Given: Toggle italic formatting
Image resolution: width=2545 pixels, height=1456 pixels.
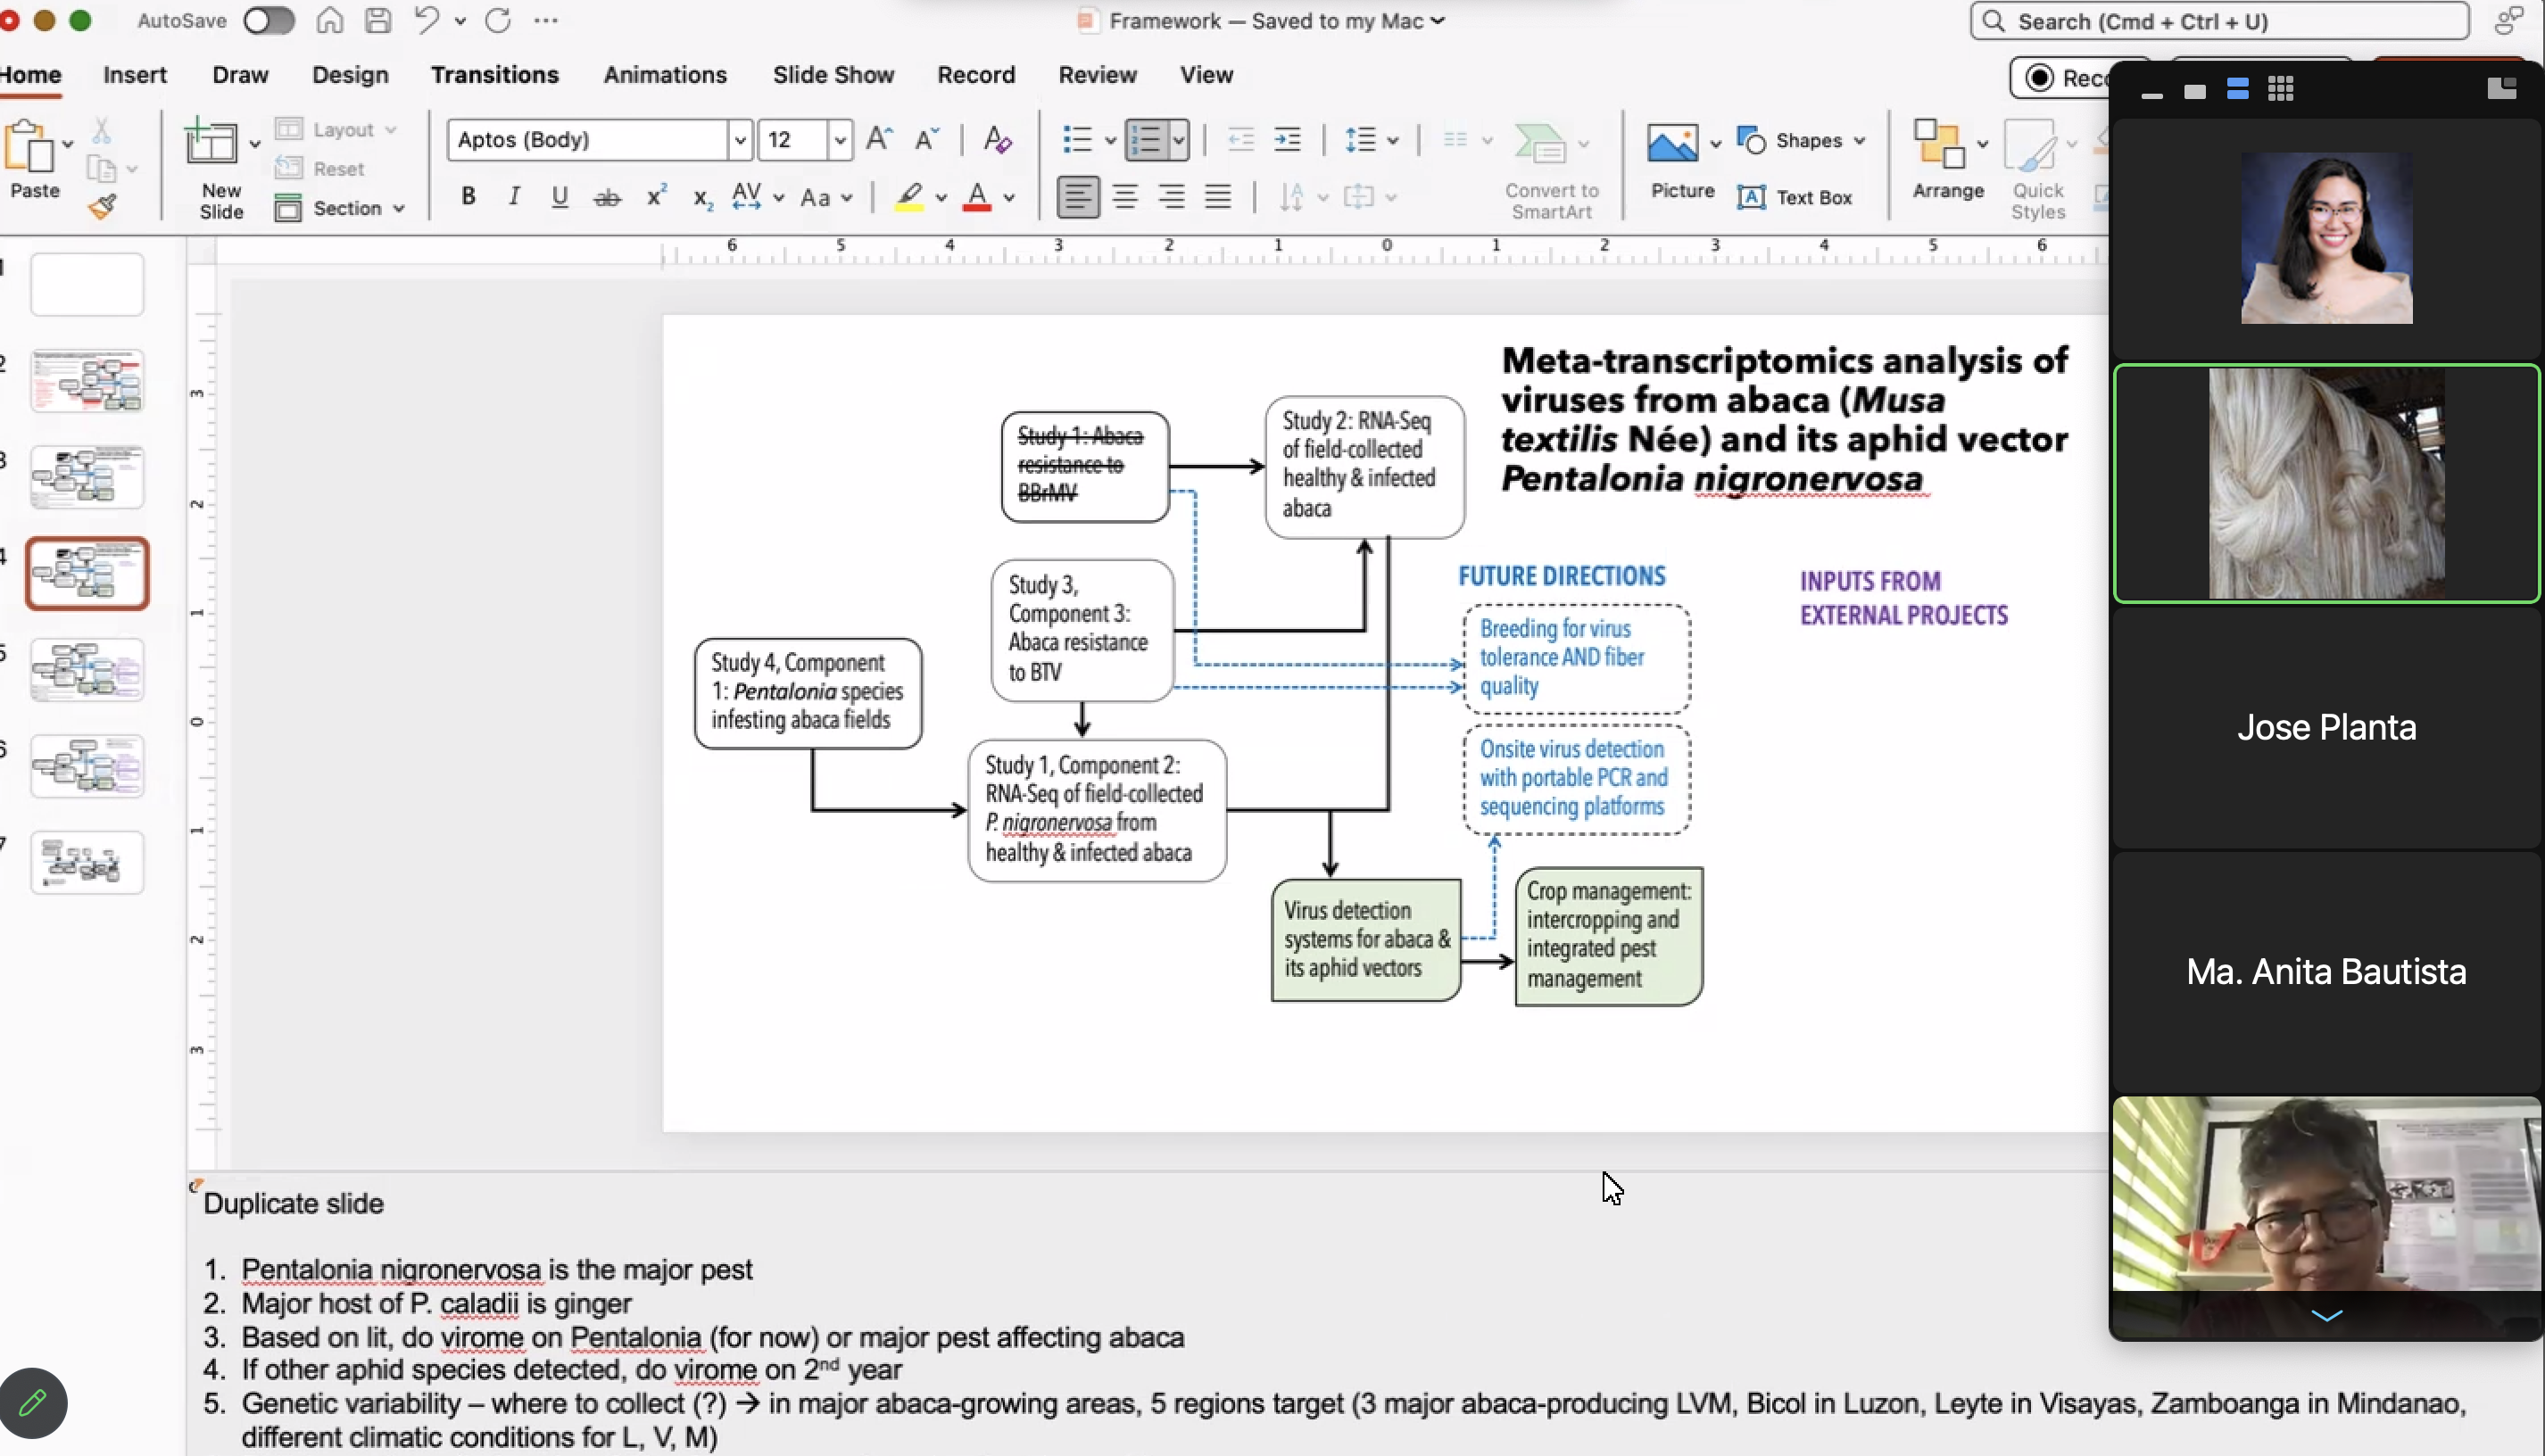Looking at the screenshot, I should click(514, 197).
